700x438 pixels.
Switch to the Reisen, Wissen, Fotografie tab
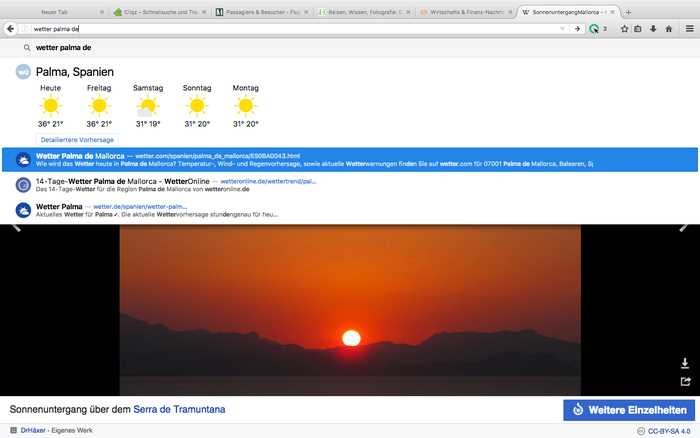(x=365, y=12)
